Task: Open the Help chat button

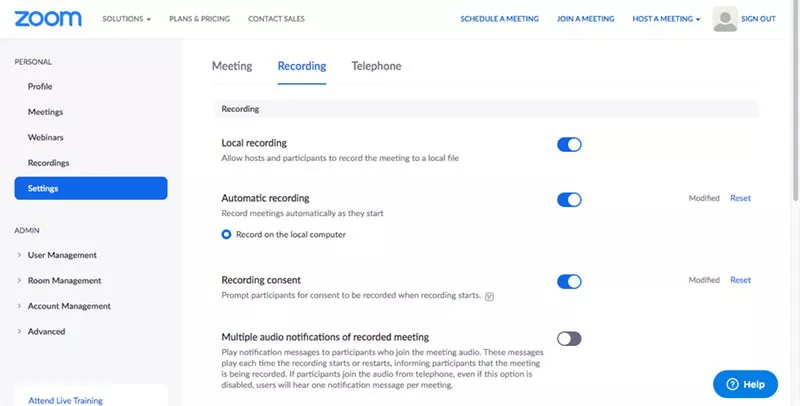Action: [x=745, y=384]
